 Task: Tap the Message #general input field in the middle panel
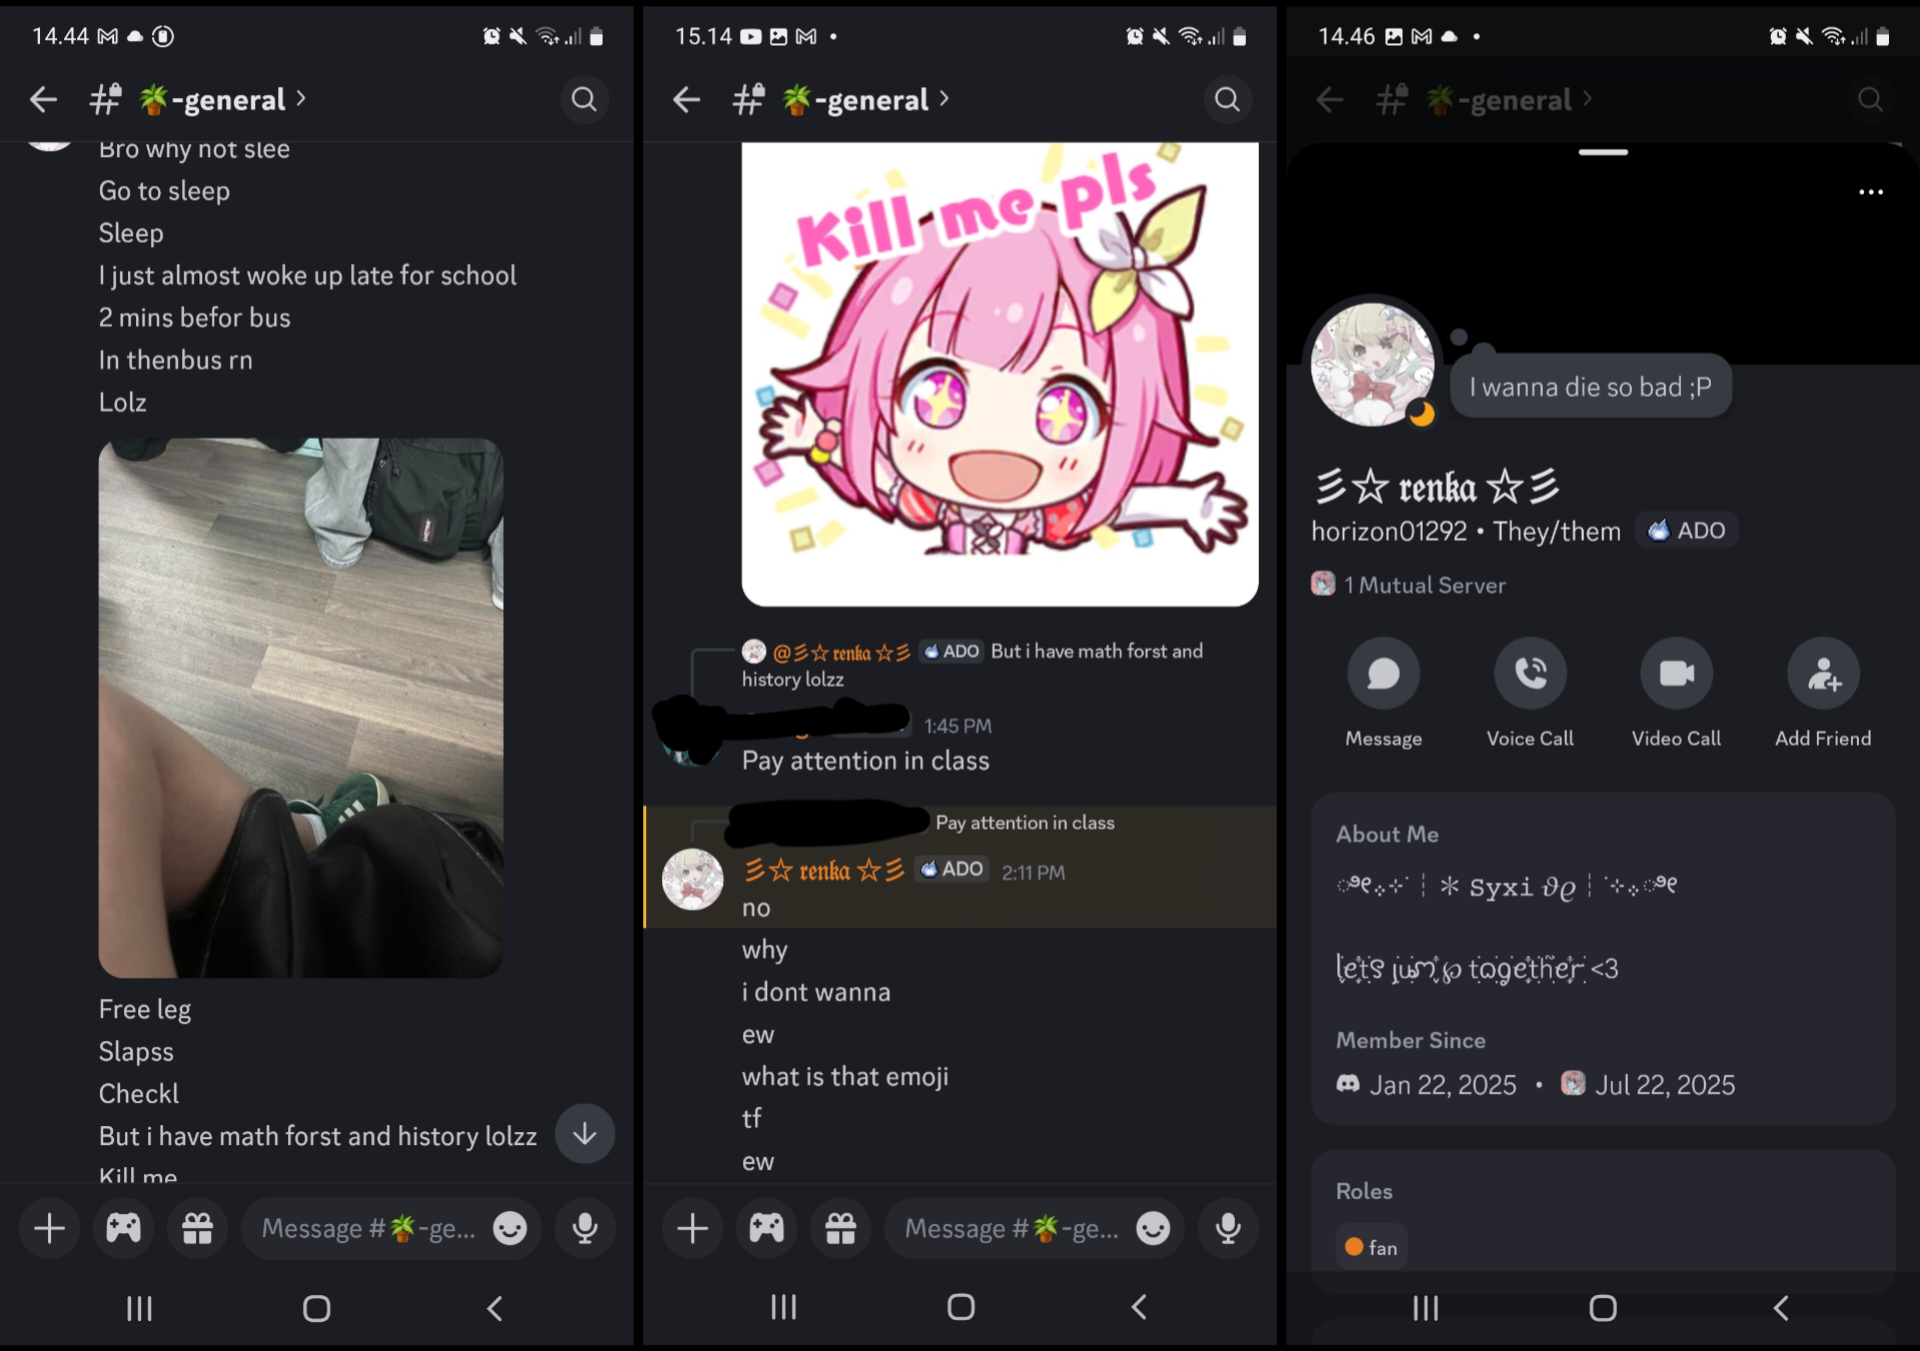tap(1010, 1228)
